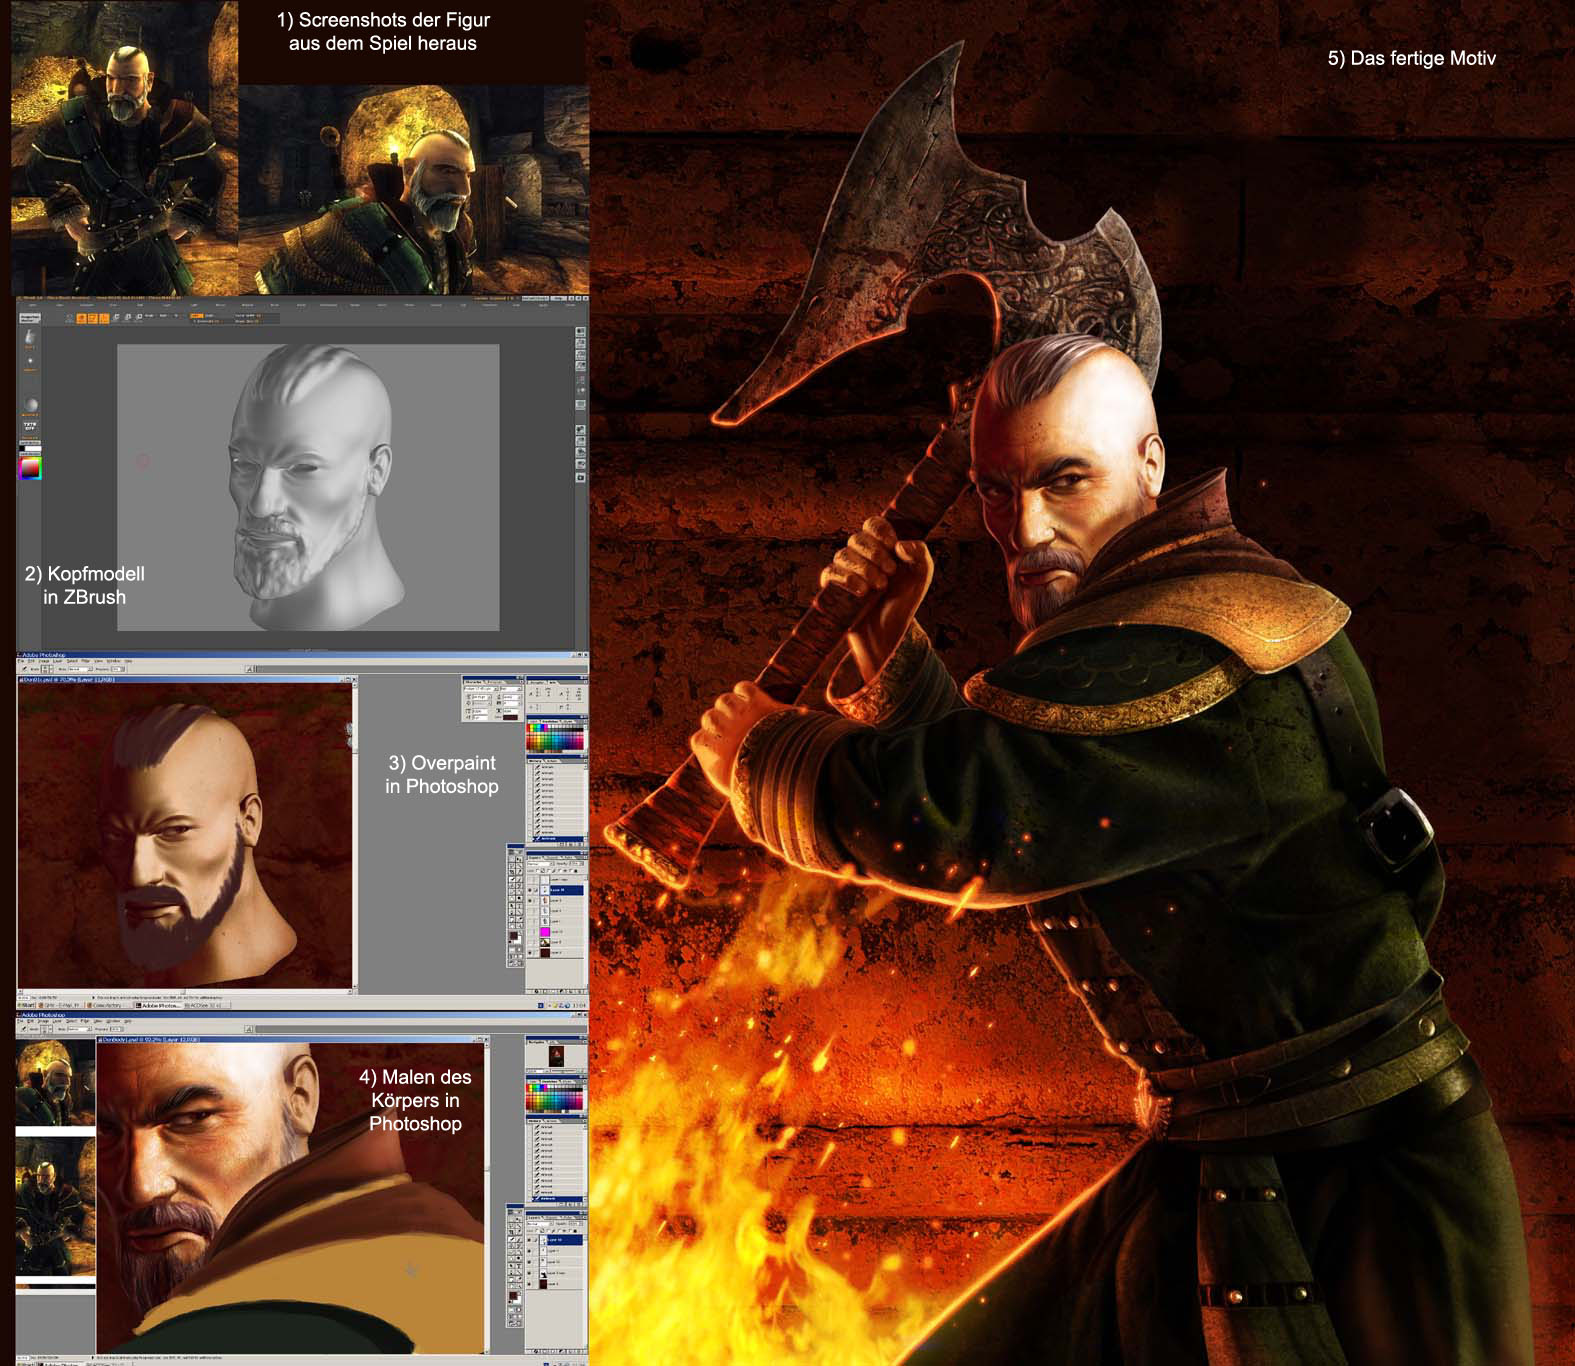Open layer Opacity dropdown in Don01c layers panel
Viewport: 1575px width, 1366px height.
[x=576, y=864]
